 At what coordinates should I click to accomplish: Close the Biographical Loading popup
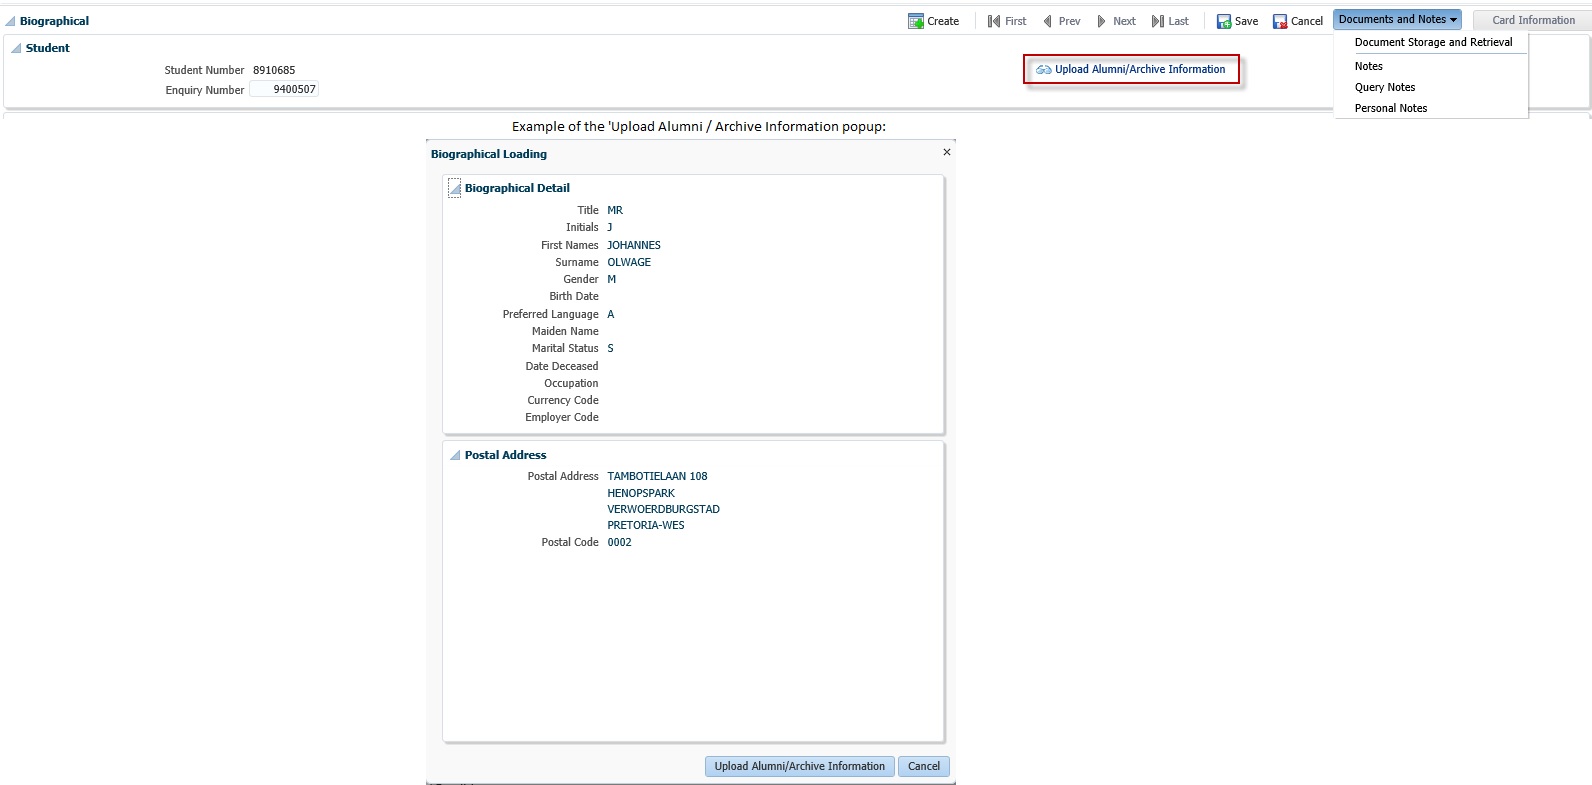tap(946, 152)
